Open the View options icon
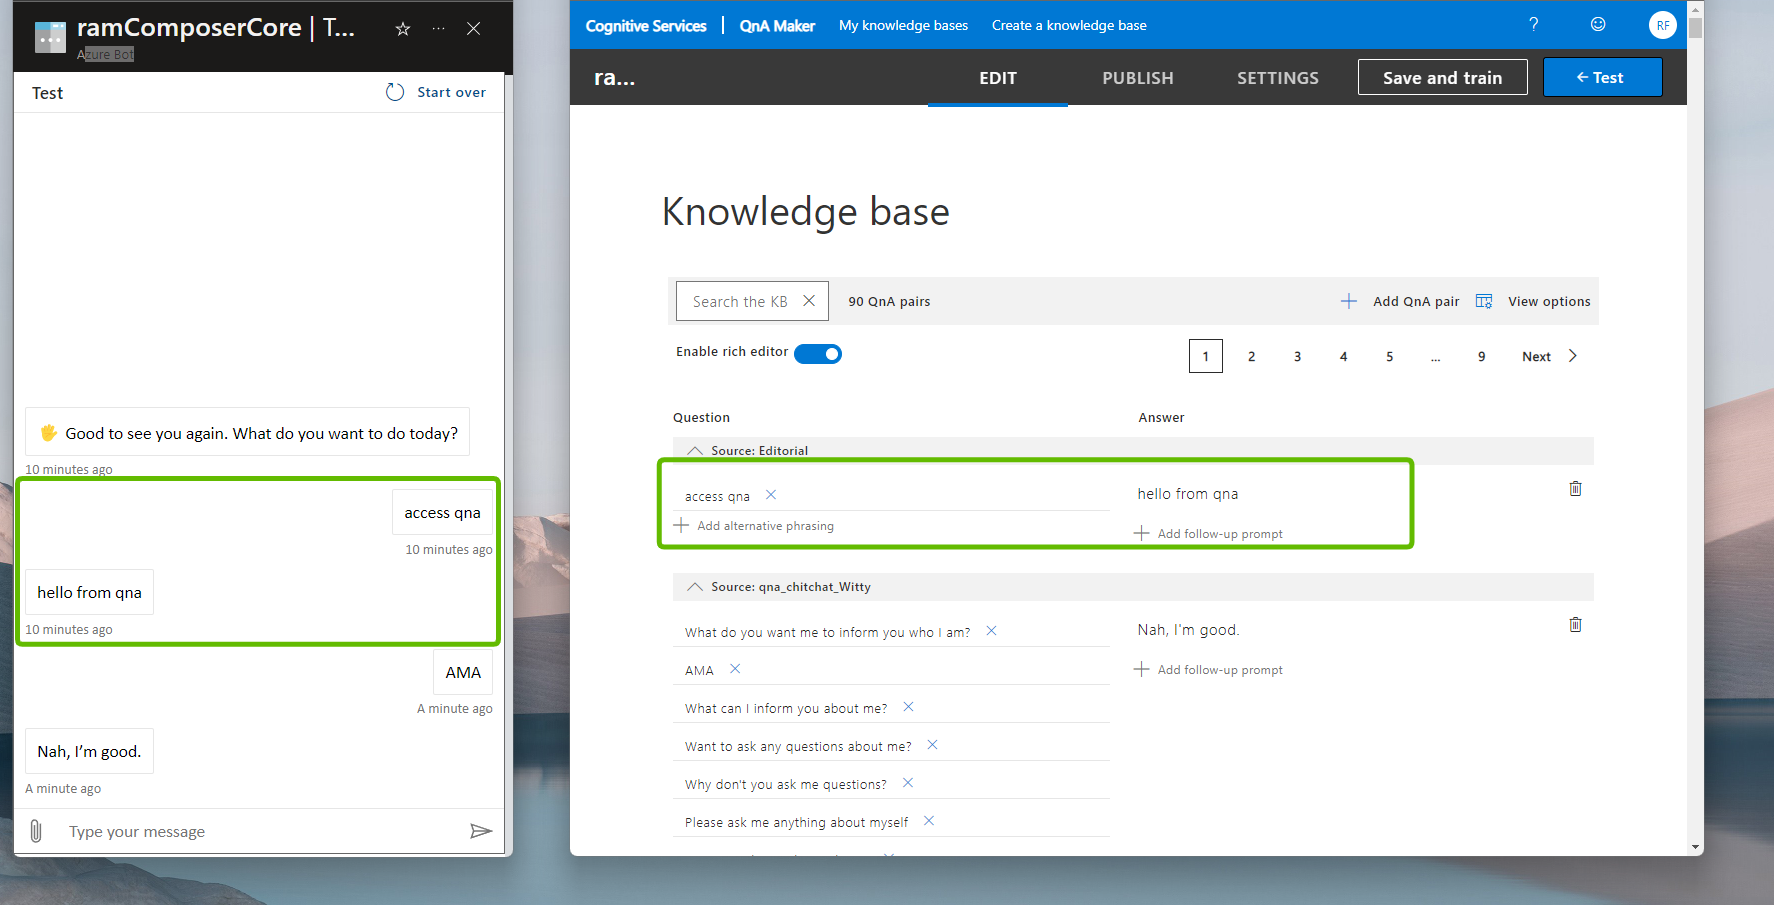1774x905 pixels. click(x=1484, y=300)
